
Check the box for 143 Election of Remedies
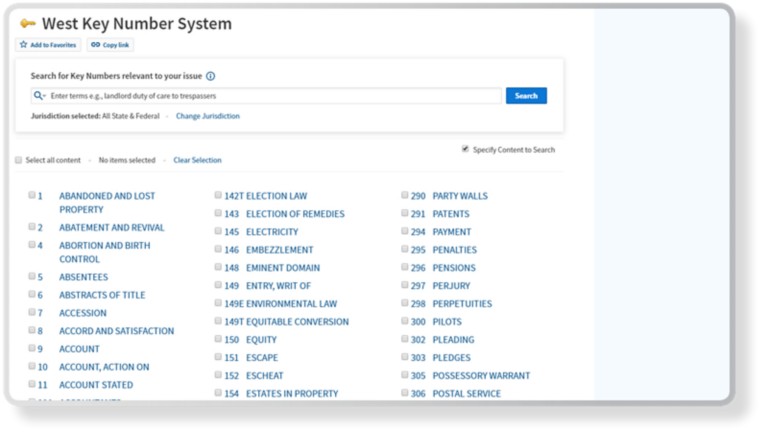coord(218,213)
